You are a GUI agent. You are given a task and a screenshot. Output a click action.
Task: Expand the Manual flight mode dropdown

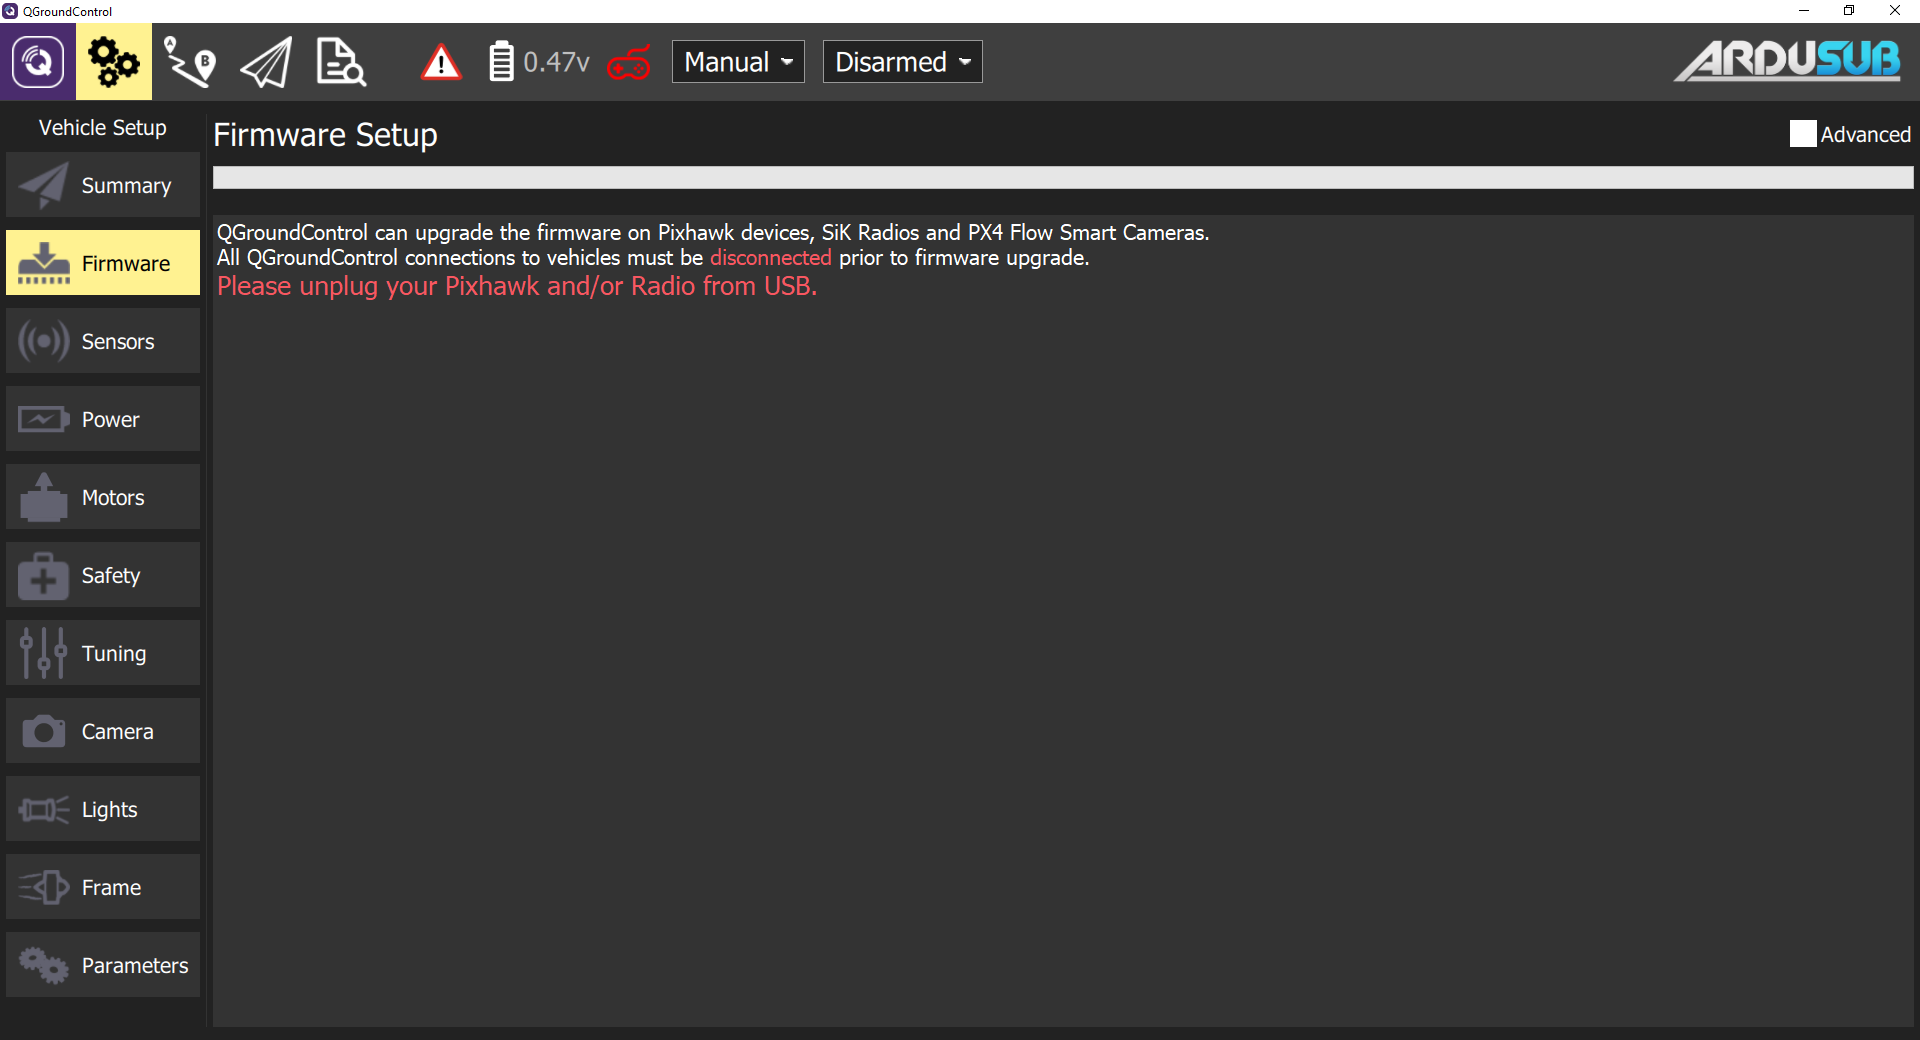738,62
